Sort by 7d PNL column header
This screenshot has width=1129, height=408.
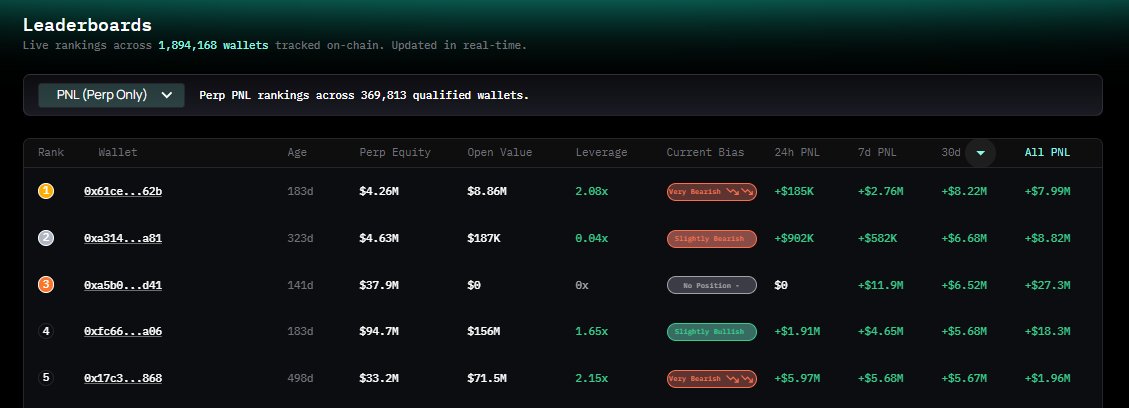(x=878, y=153)
